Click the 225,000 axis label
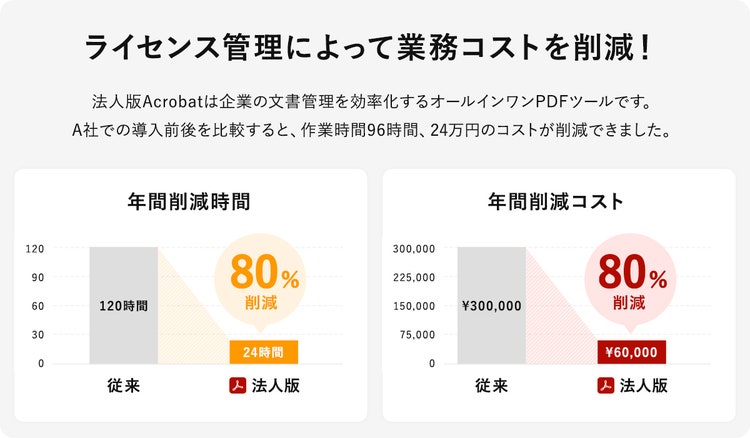This screenshot has width=750, height=438. coord(413,277)
